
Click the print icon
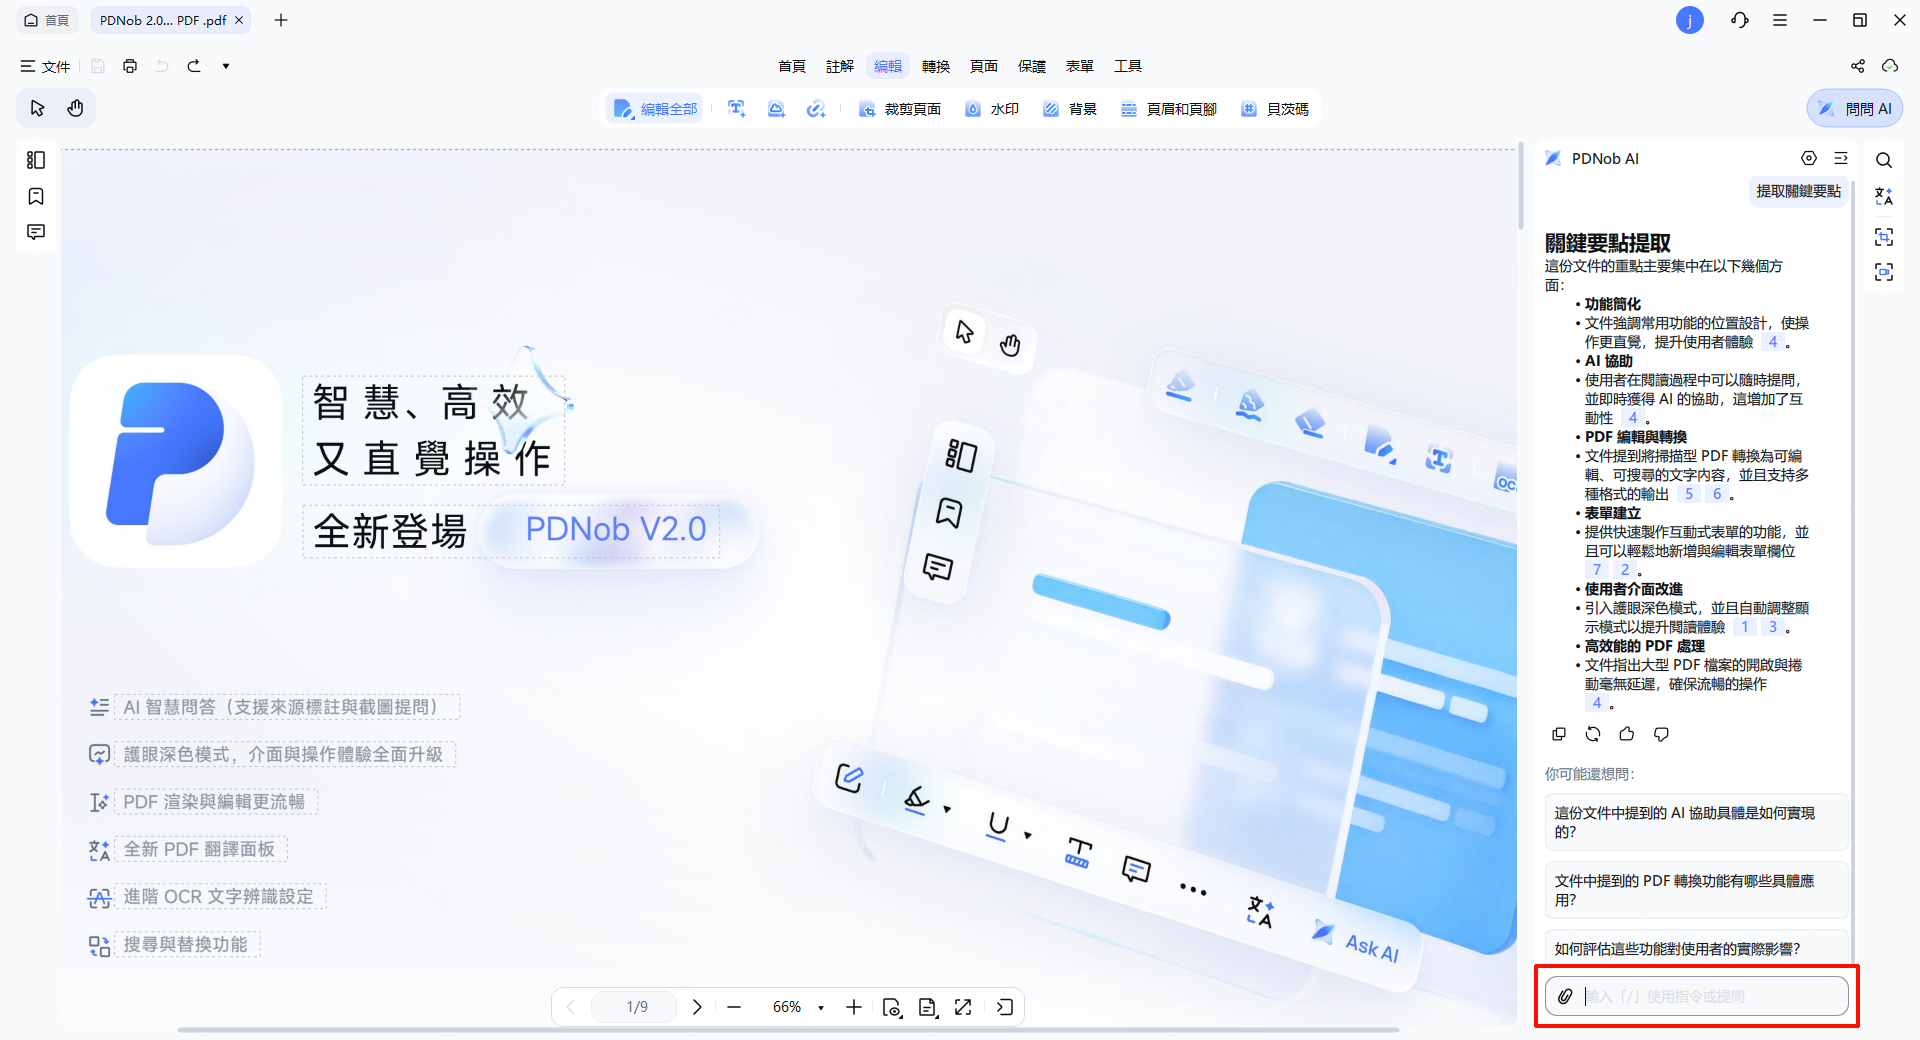pyautogui.click(x=130, y=66)
